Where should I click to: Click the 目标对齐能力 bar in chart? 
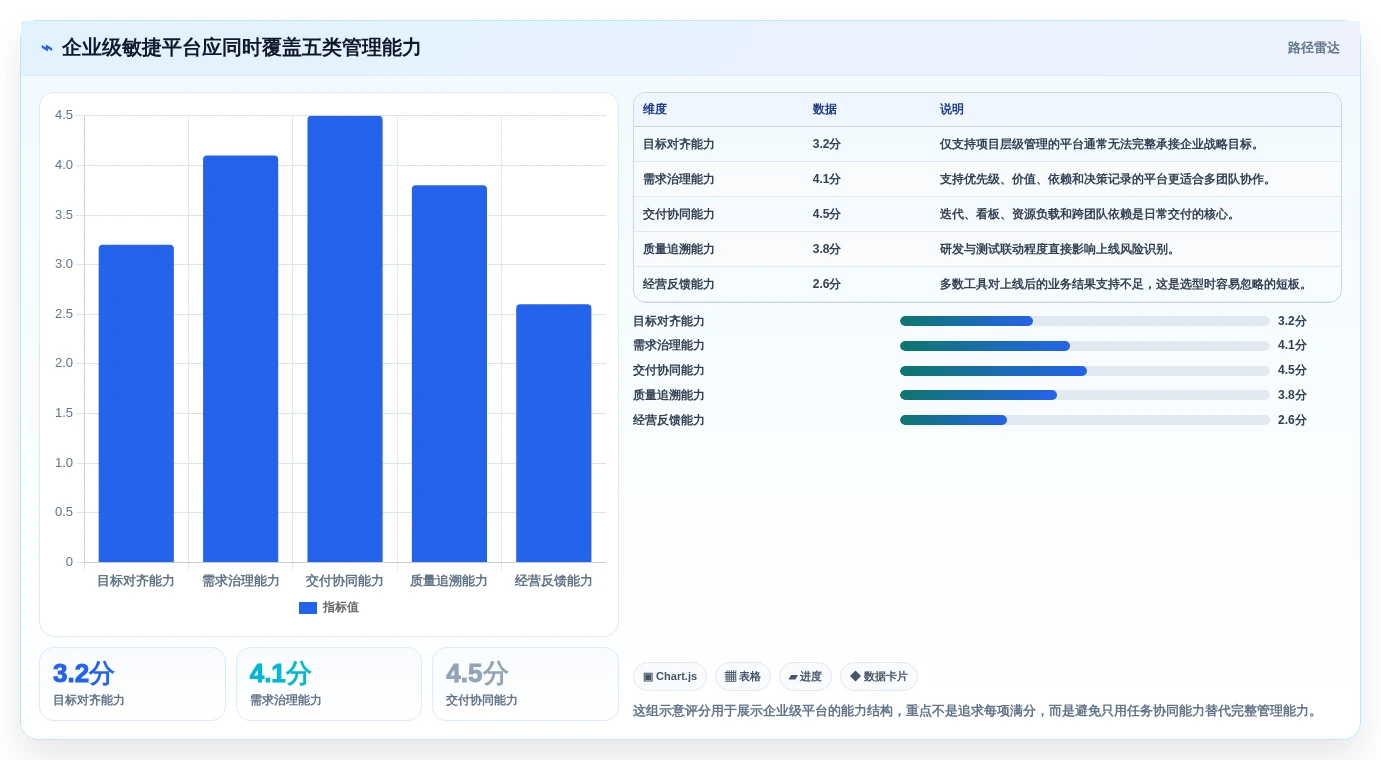point(136,403)
